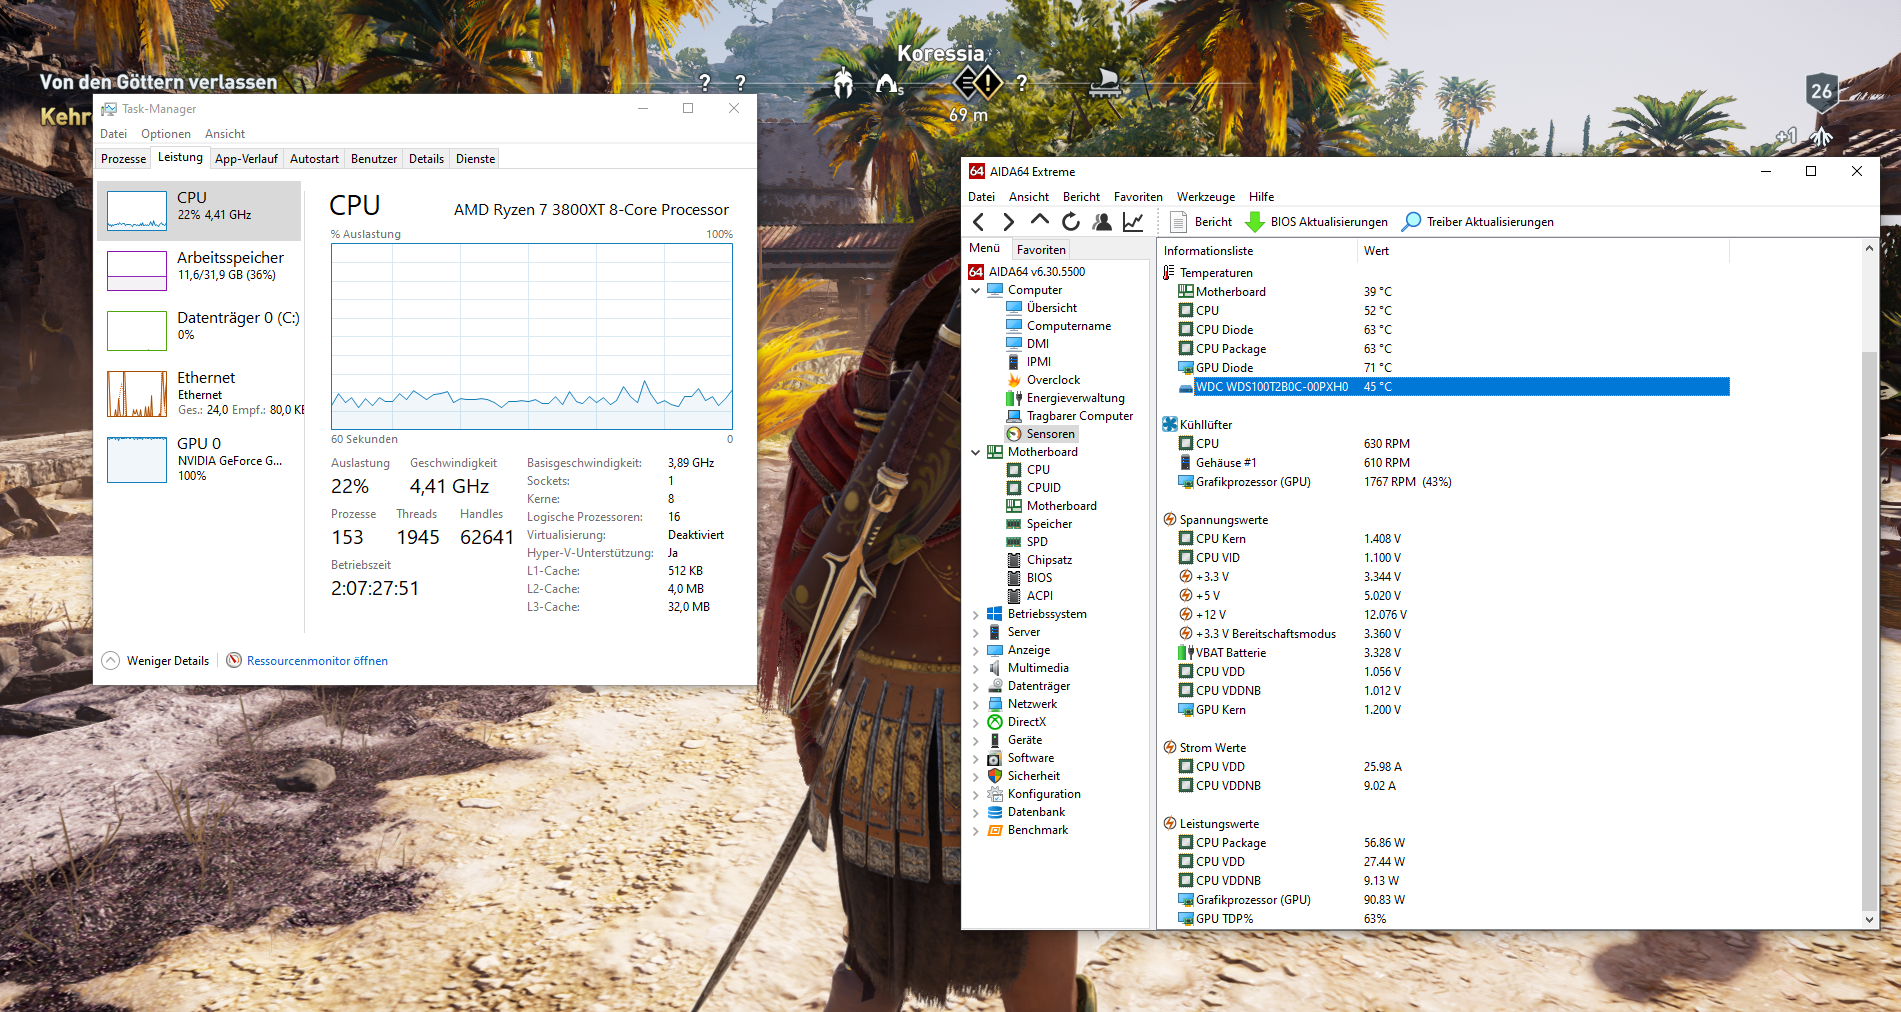This screenshot has width=1901, height=1012.
Task: Select the ACPI tree item
Action: pos(1029,596)
